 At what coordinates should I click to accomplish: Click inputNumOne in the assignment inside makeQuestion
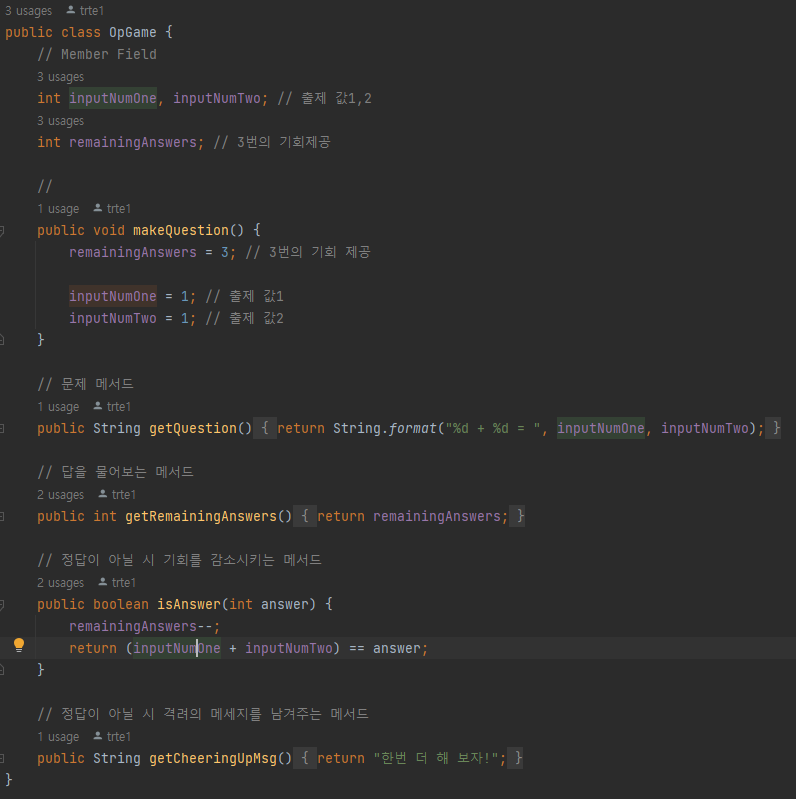pyautogui.click(x=113, y=296)
